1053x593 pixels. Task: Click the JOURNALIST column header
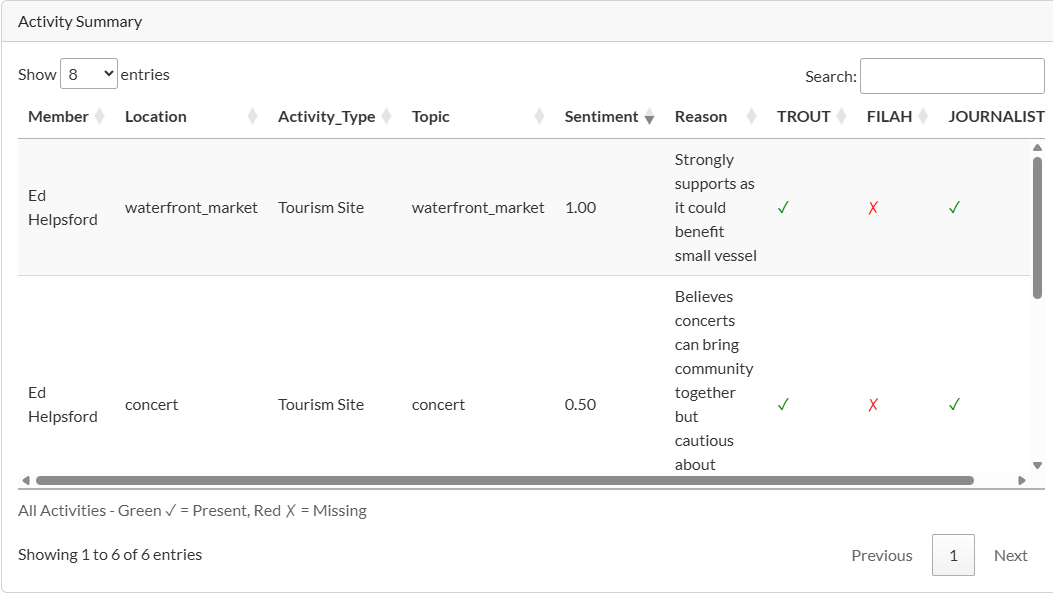(x=996, y=117)
